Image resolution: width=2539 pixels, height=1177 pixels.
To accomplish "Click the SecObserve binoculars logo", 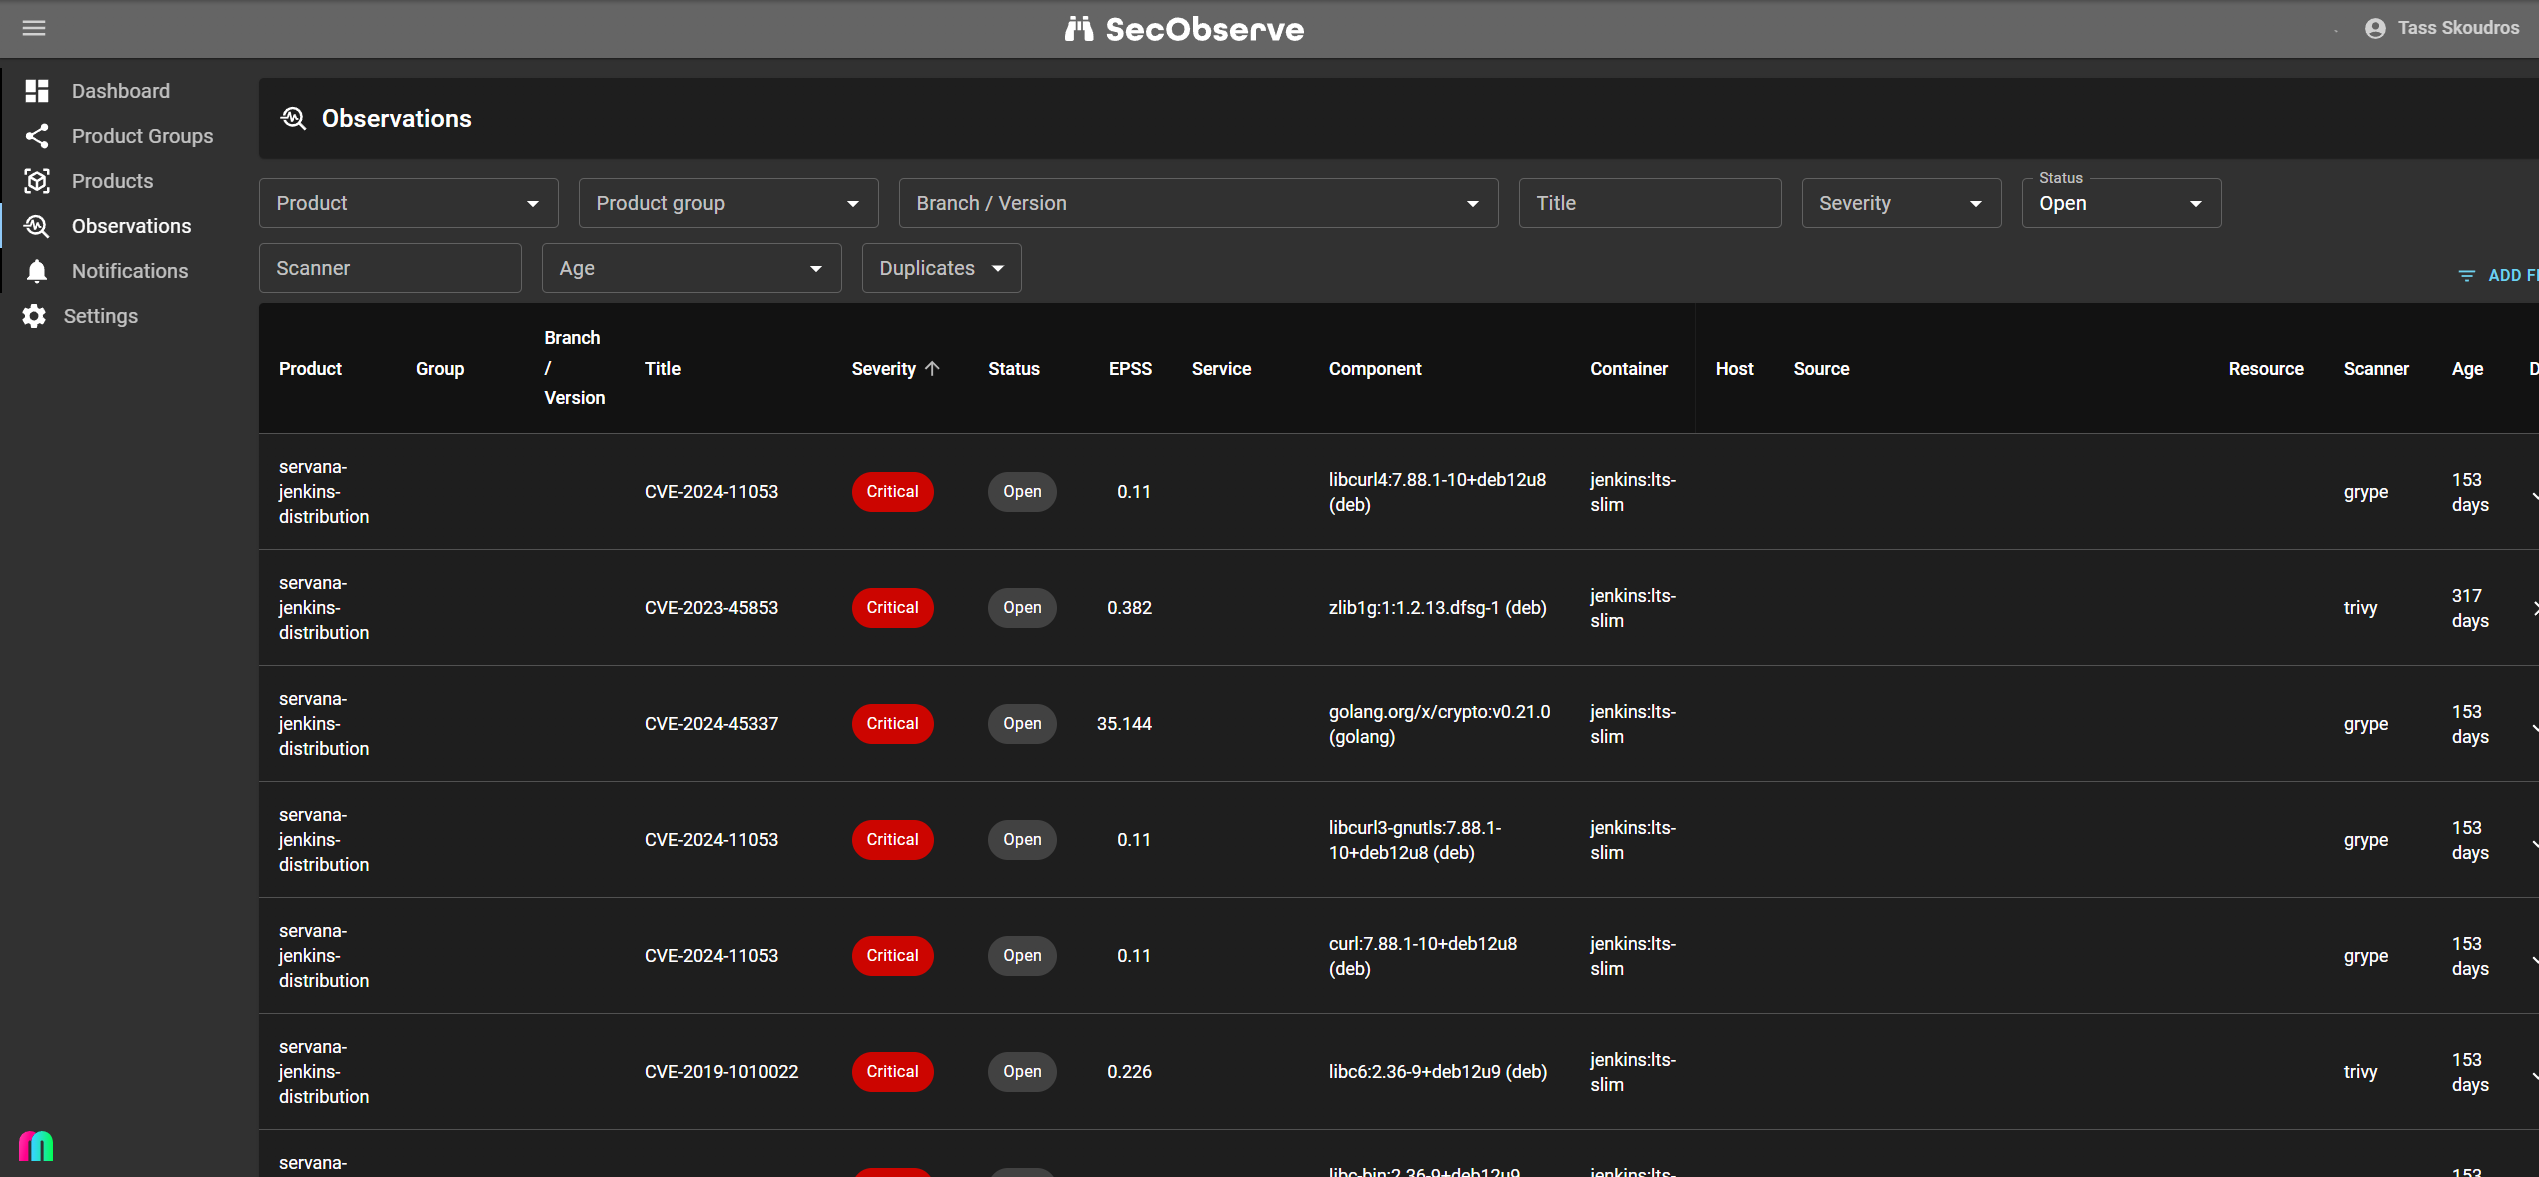I will click(1078, 28).
